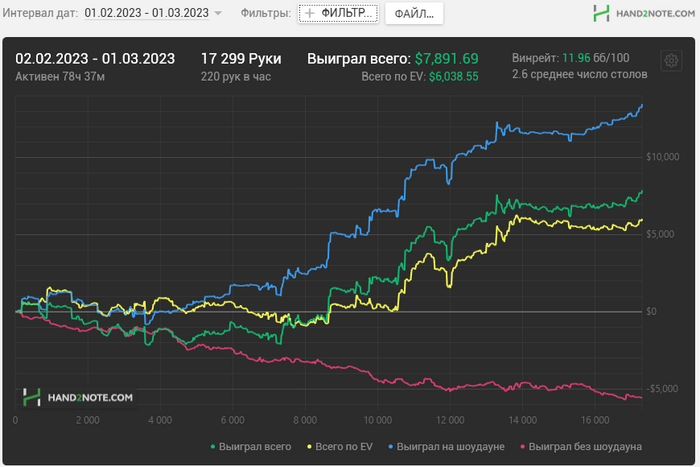Image resolution: width=700 pixels, height=467 pixels.
Task: Click the 'Фильтры:' label
Action: click(266, 13)
